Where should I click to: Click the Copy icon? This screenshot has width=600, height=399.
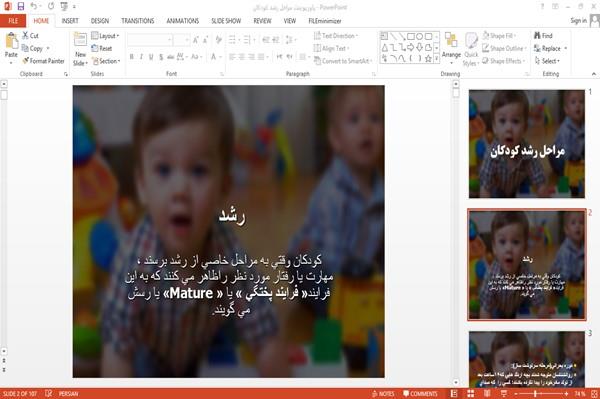[25, 48]
